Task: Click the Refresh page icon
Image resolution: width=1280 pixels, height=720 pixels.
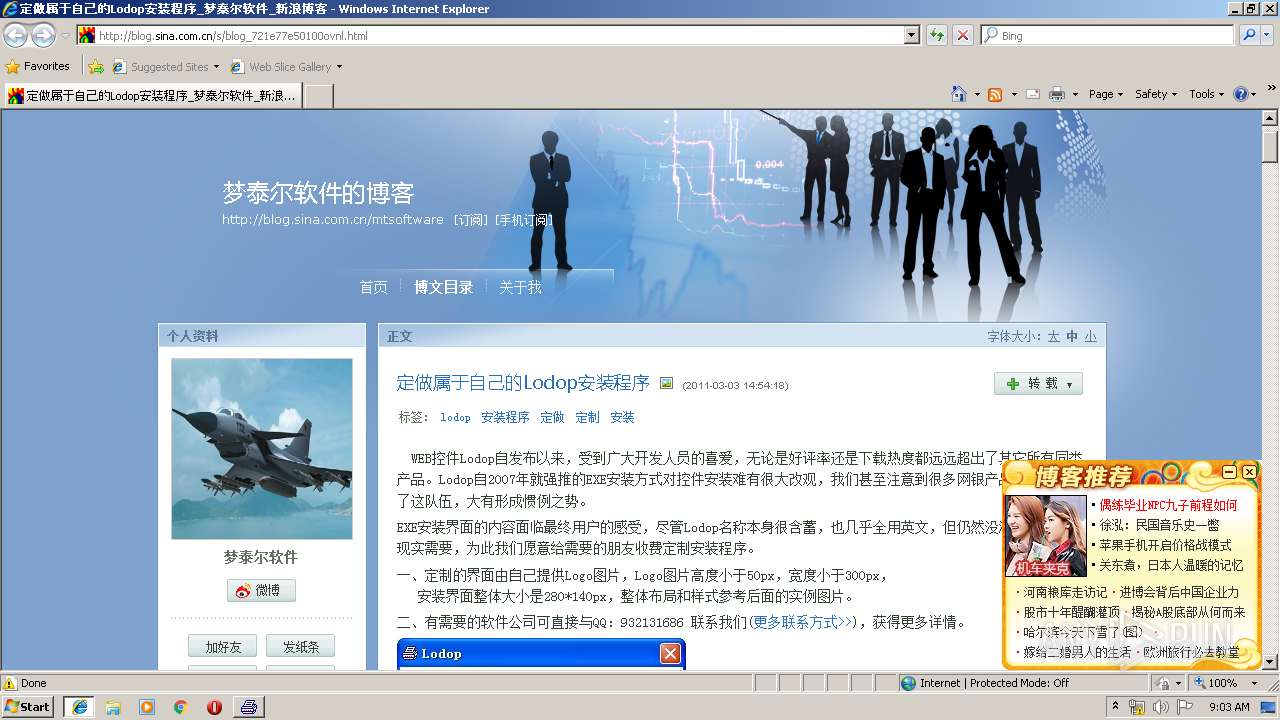Action: [937, 35]
